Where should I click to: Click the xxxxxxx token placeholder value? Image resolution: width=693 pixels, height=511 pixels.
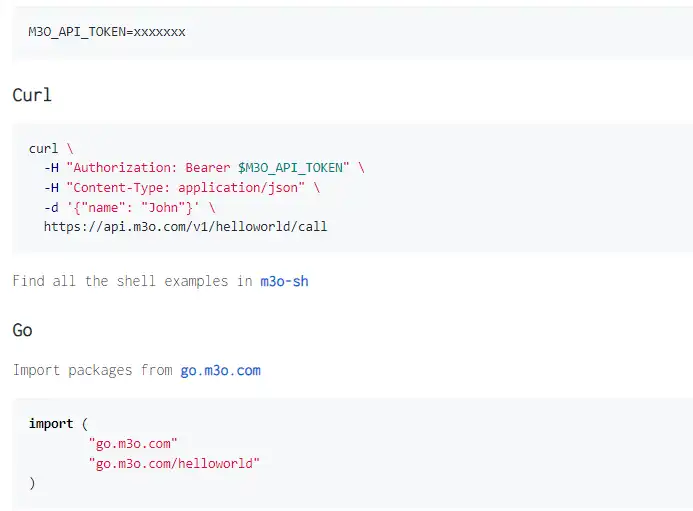click(159, 32)
